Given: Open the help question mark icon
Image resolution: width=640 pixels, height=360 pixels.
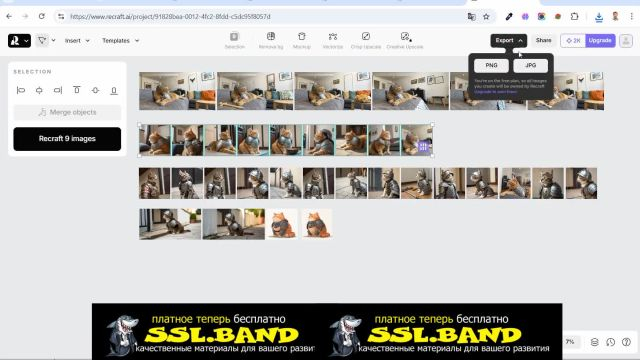Looking at the screenshot, I should (x=626, y=342).
